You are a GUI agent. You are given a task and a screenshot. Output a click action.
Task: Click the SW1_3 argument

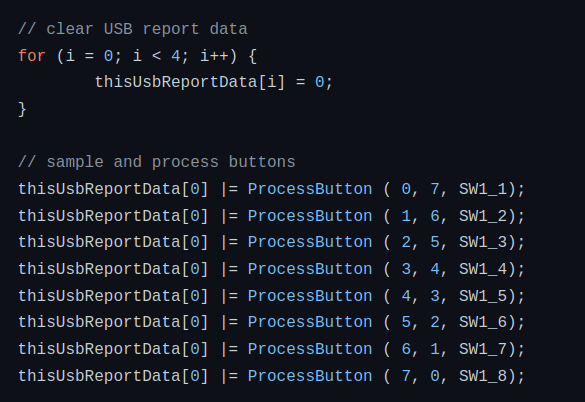coord(483,243)
